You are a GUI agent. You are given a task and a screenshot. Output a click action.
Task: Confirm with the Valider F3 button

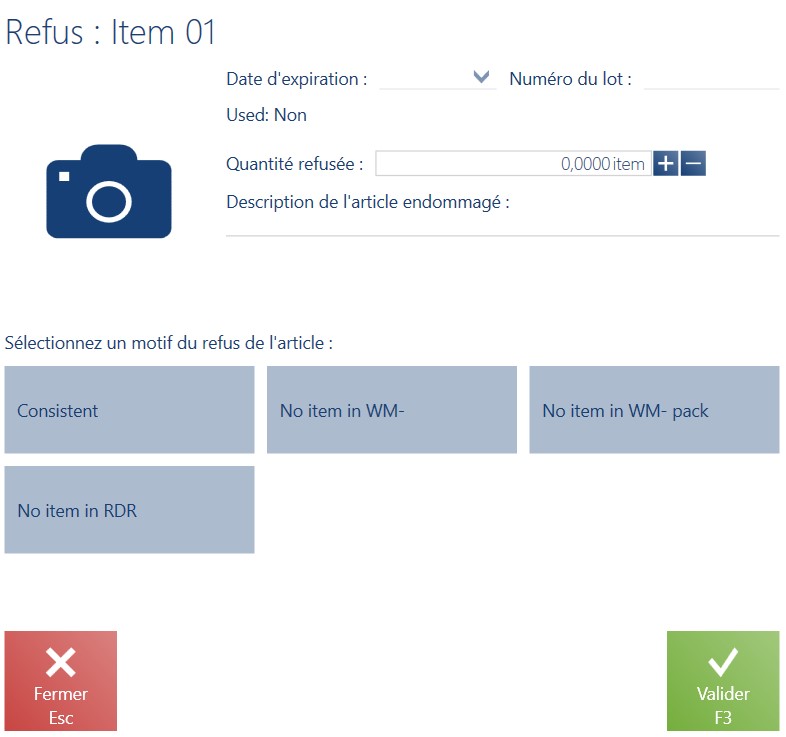tap(723, 681)
